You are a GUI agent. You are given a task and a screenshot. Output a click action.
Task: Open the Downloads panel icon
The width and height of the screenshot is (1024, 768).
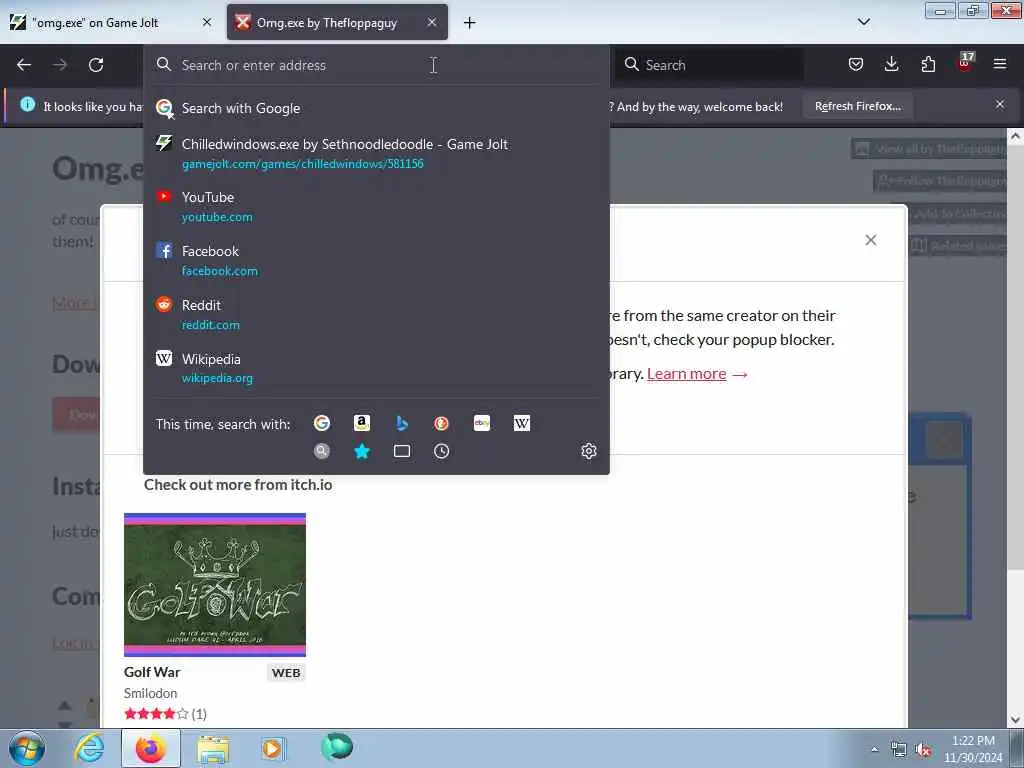click(x=891, y=64)
